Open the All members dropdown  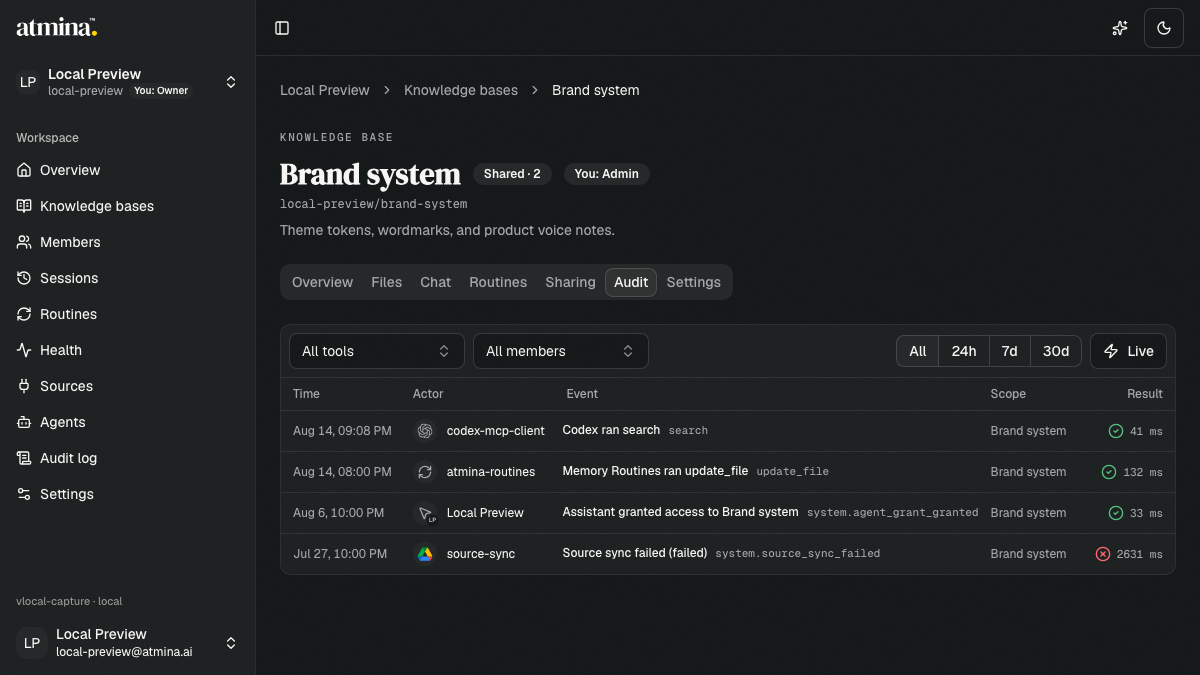pyautogui.click(x=561, y=351)
